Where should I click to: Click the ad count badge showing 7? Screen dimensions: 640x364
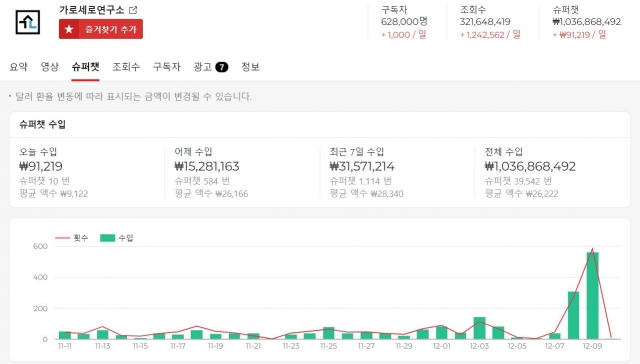[221, 67]
